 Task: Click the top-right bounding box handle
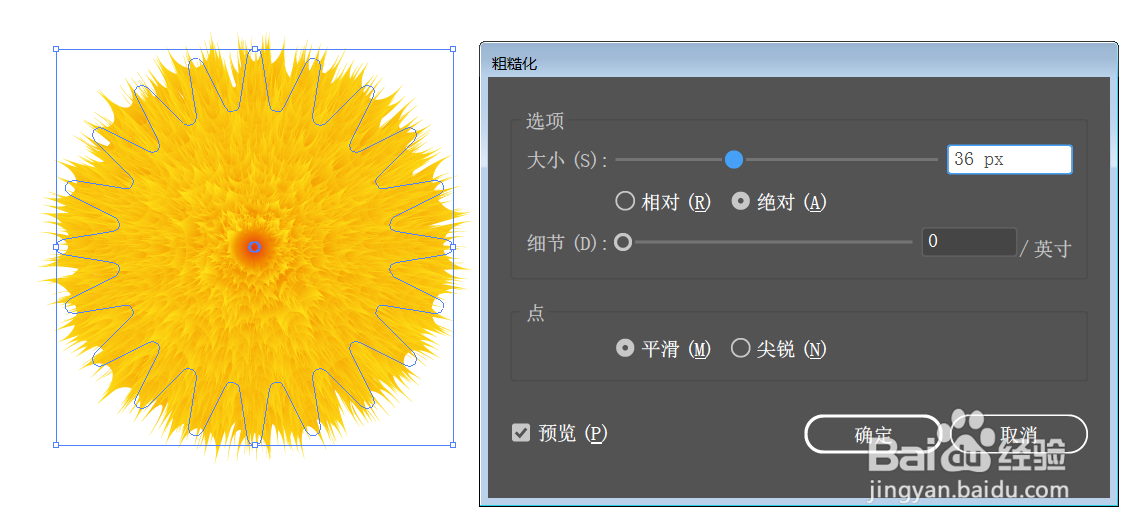453,50
